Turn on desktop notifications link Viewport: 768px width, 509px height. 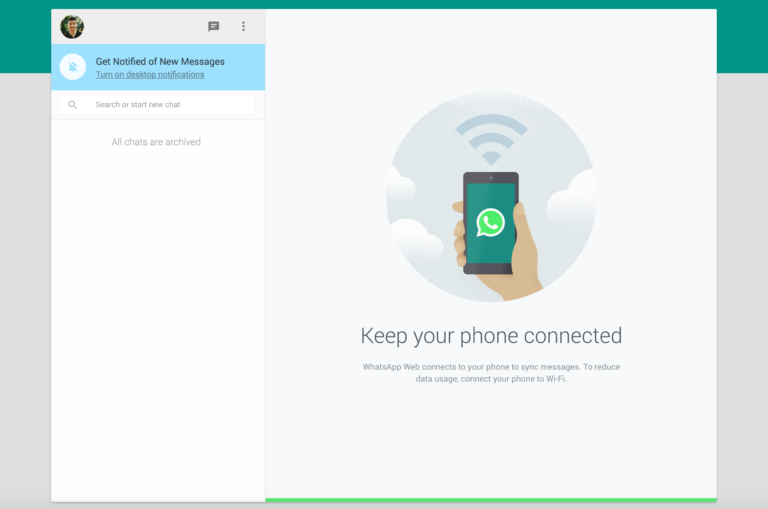pyautogui.click(x=150, y=74)
